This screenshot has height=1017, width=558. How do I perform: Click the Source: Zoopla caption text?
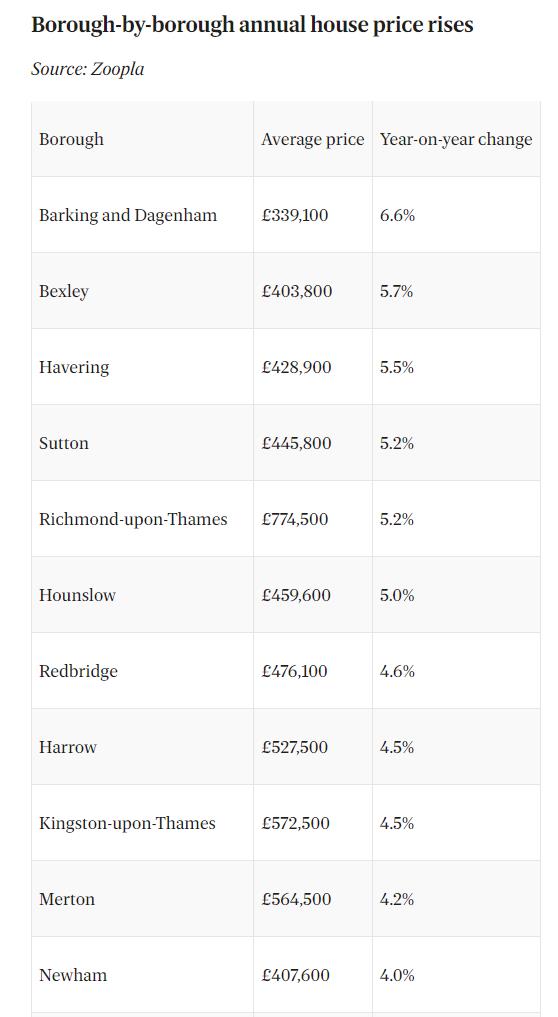[x=88, y=68]
